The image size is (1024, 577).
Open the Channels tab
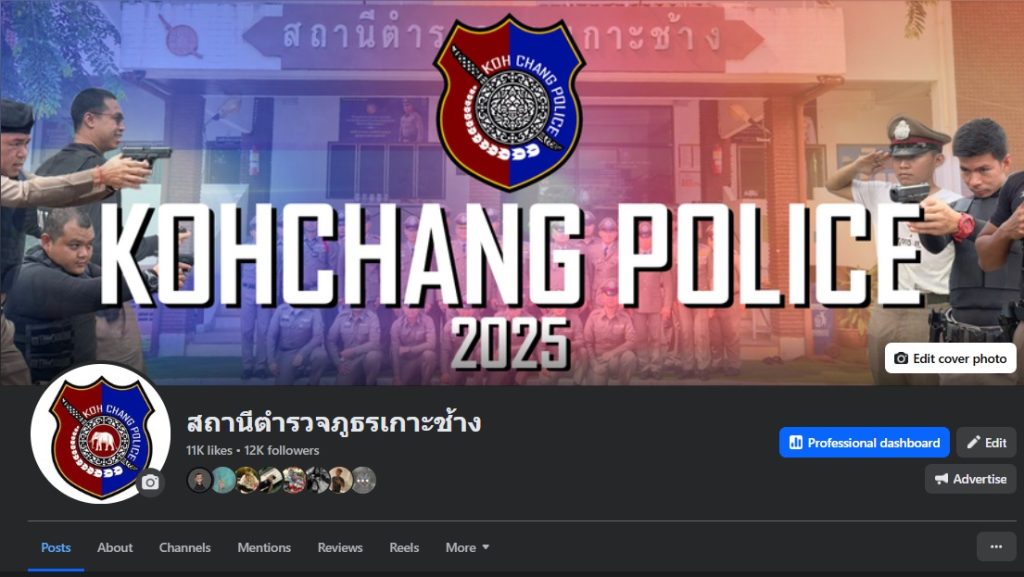tap(185, 548)
